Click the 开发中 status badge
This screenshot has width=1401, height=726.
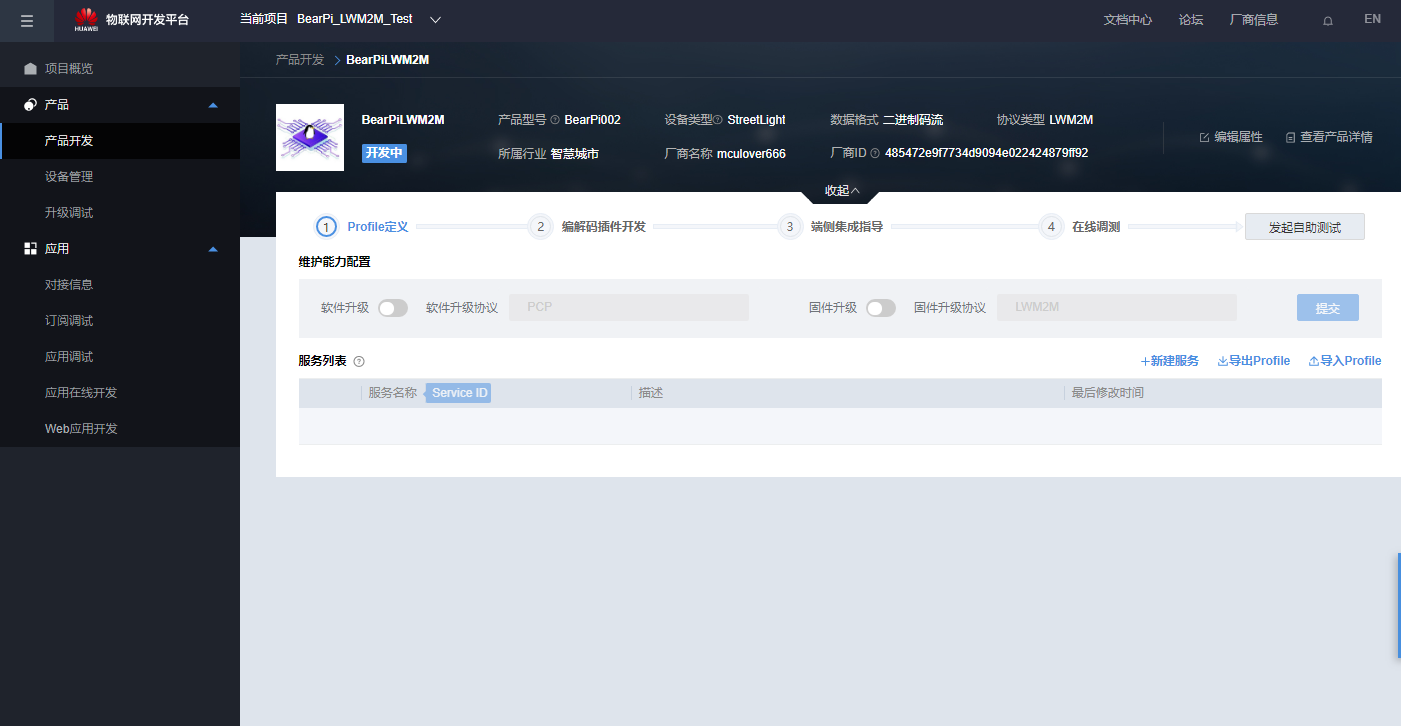384,153
